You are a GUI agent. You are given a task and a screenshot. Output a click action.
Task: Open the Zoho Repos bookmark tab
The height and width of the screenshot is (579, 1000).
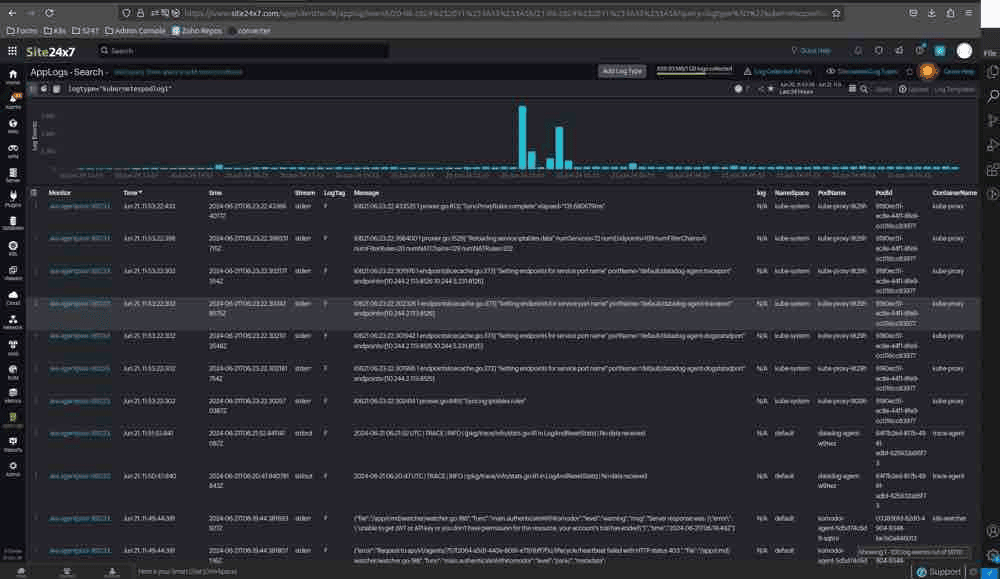pyautogui.click(x=196, y=31)
